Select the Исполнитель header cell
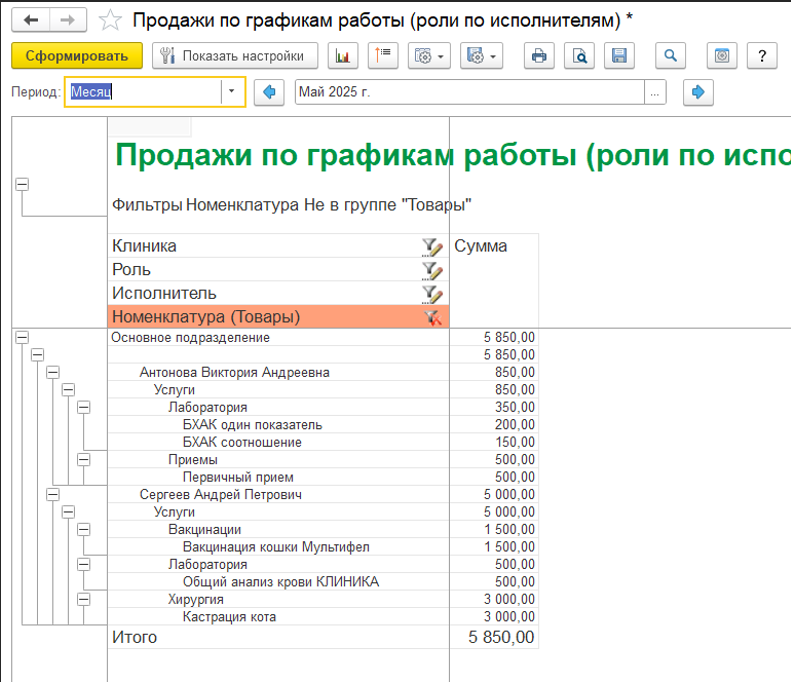 click(278, 293)
